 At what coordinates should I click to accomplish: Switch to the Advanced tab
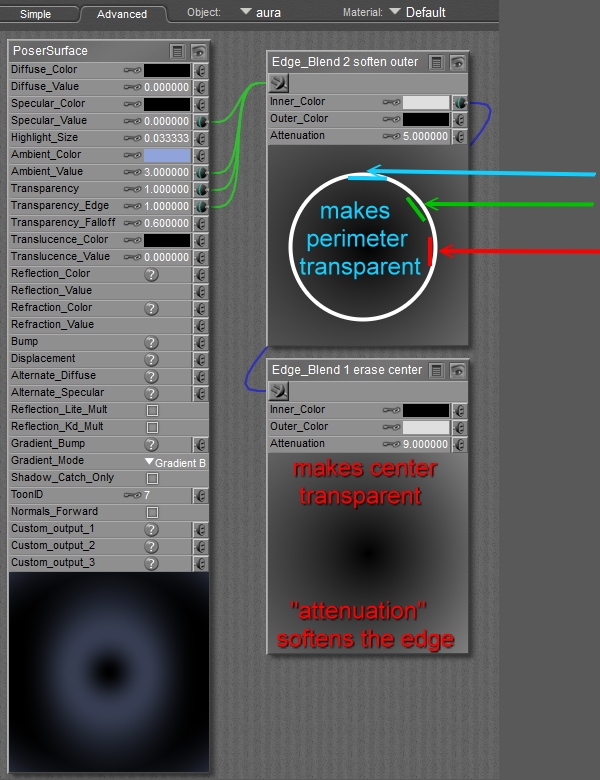(122, 14)
